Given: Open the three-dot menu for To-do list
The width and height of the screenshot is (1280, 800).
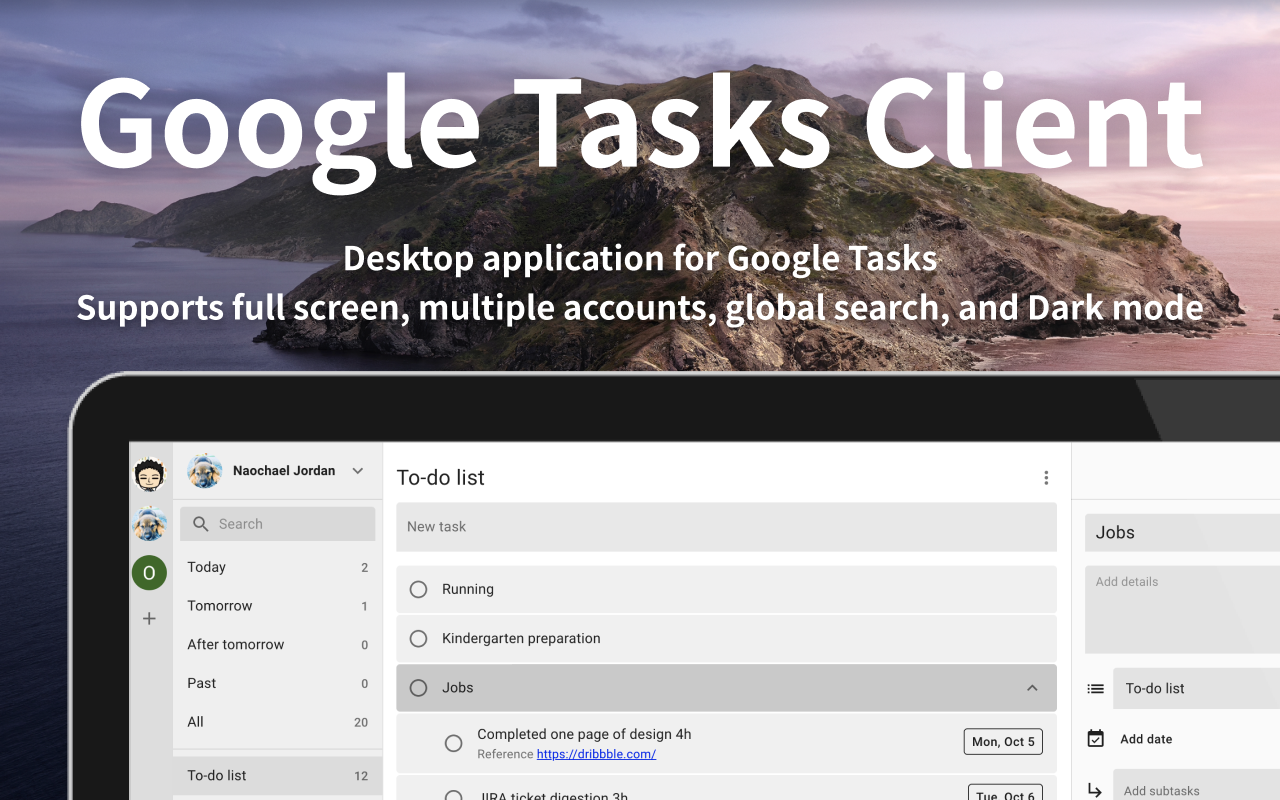Looking at the screenshot, I should 1046,478.
